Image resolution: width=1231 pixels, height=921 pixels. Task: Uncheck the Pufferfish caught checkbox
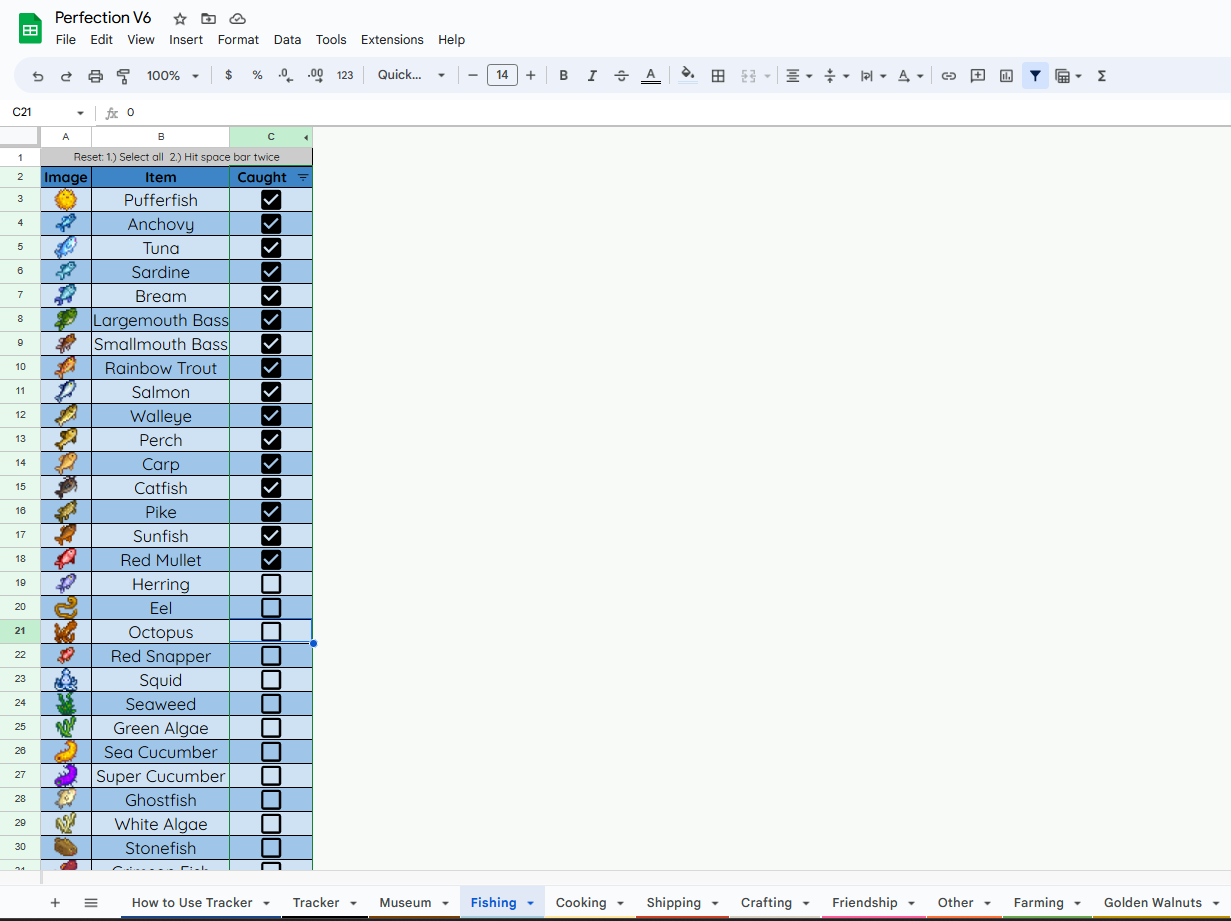click(271, 200)
